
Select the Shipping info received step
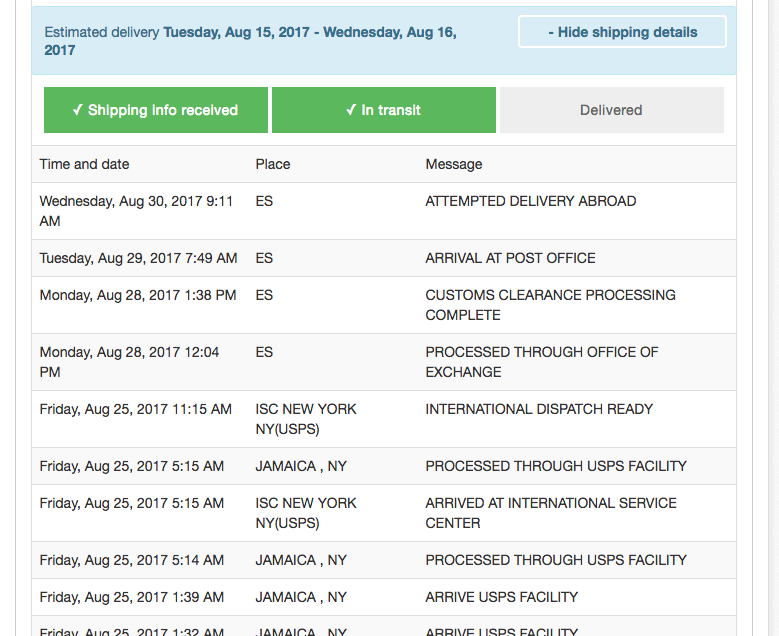pyautogui.click(x=156, y=110)
